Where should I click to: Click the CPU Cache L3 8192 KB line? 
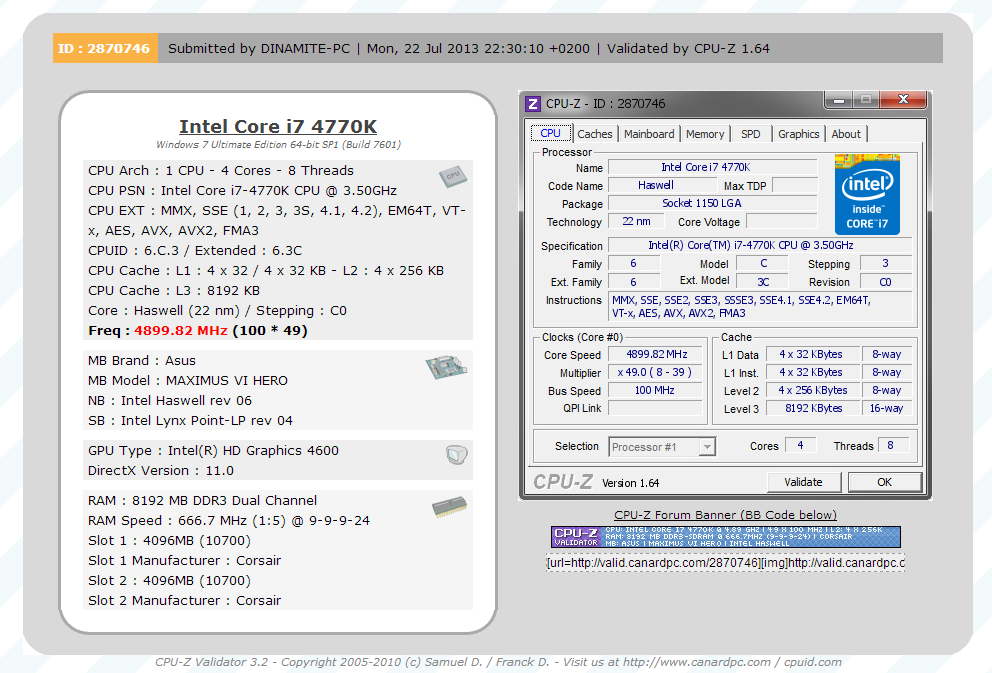pos(174,291)
